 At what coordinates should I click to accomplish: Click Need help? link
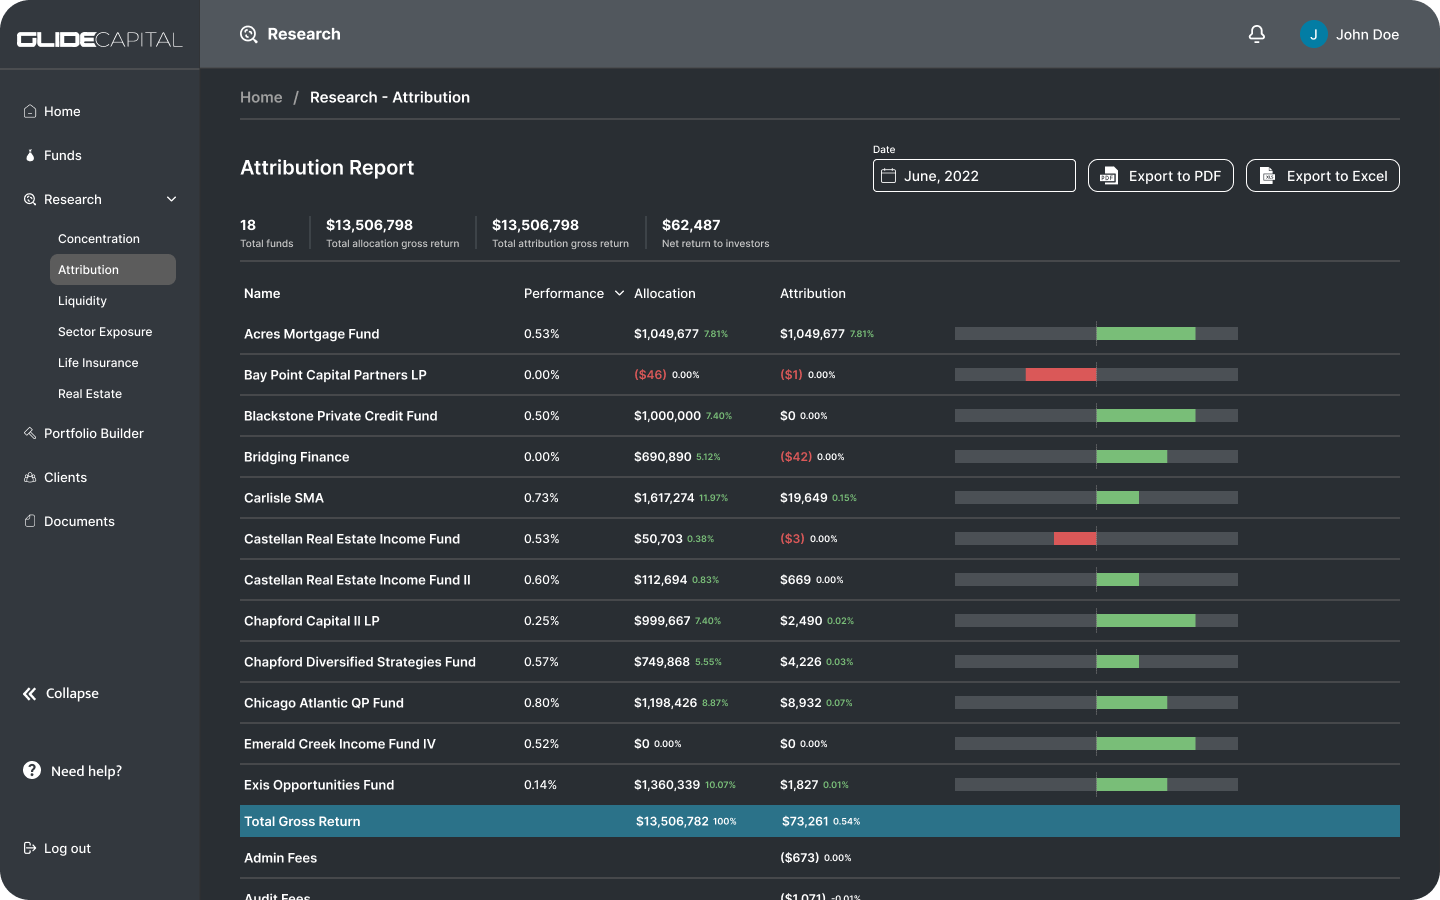86,771
